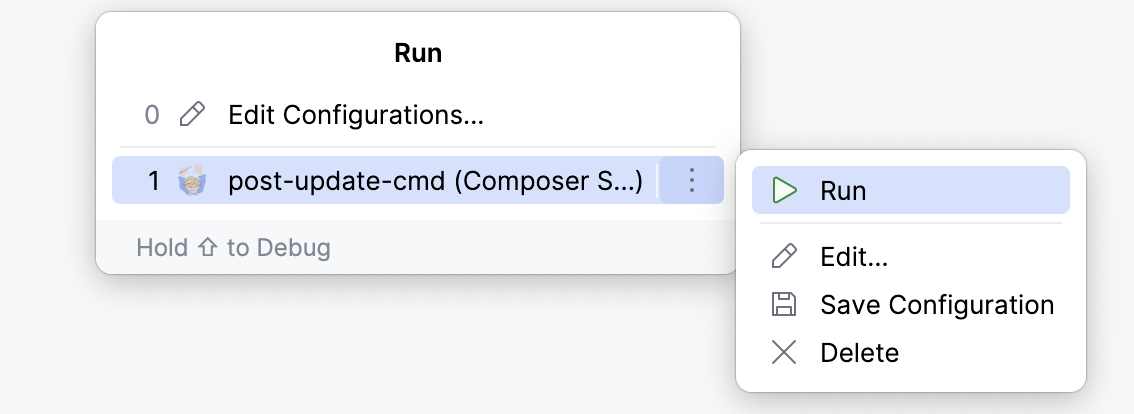The height and width of the screenshot is (414, 1134).
Task: Click the X icon beside Delete
Action: tap(785, 352)
